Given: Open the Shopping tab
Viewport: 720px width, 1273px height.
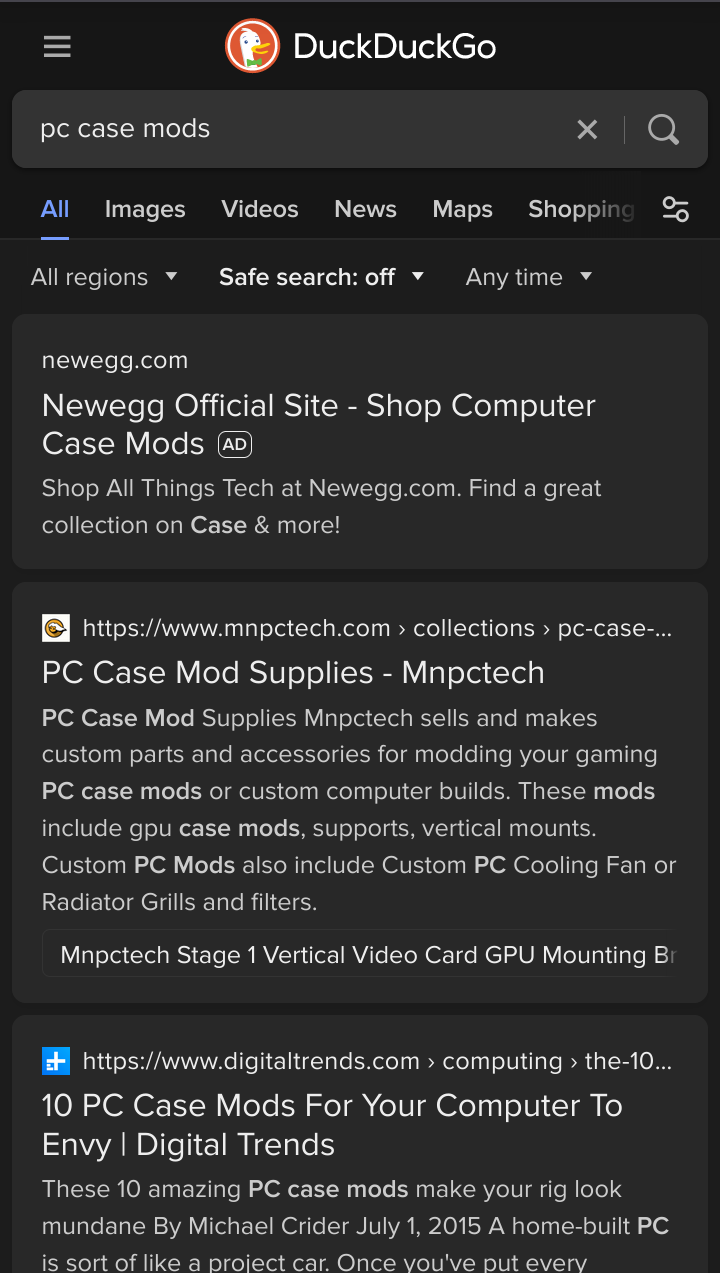Looking at the screenshot, I should pyautogui.click(x=581, y=209).
